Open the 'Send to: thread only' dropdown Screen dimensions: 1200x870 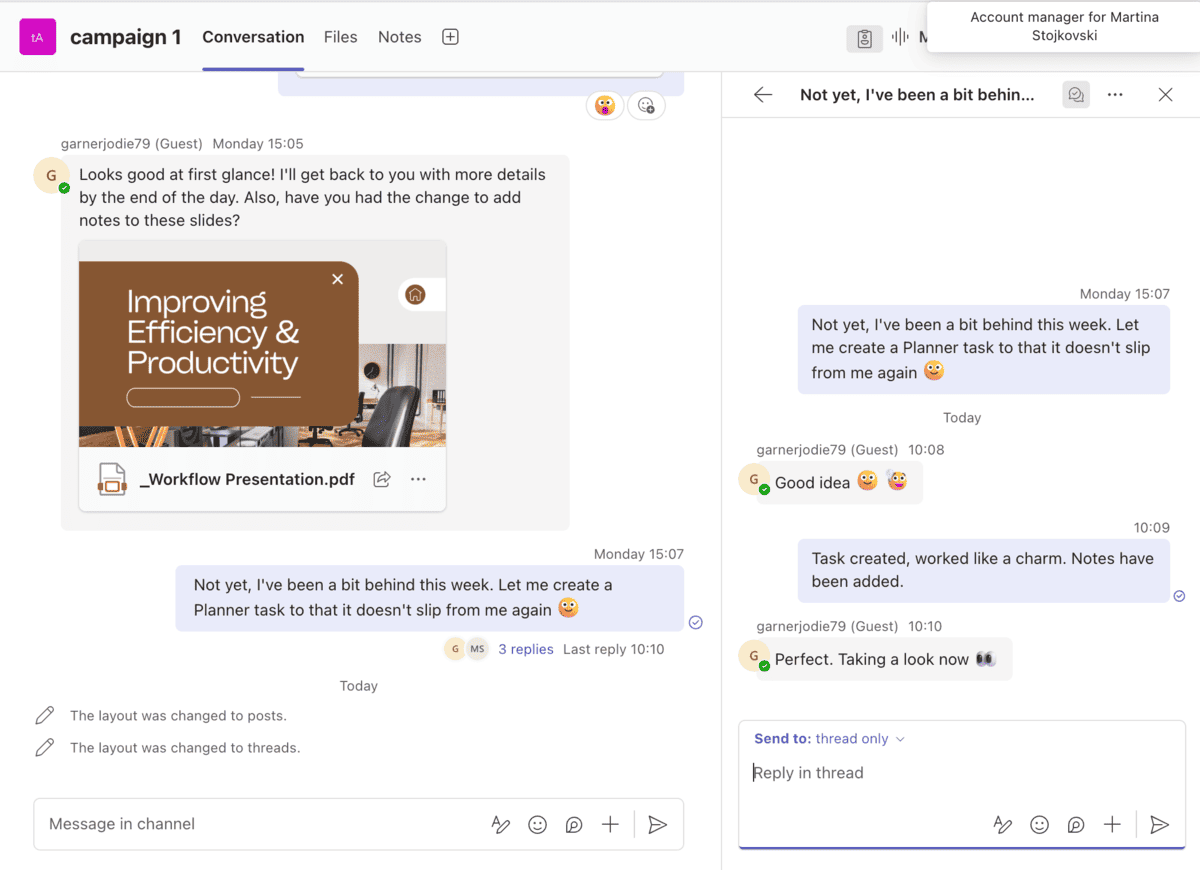point(829,738)
